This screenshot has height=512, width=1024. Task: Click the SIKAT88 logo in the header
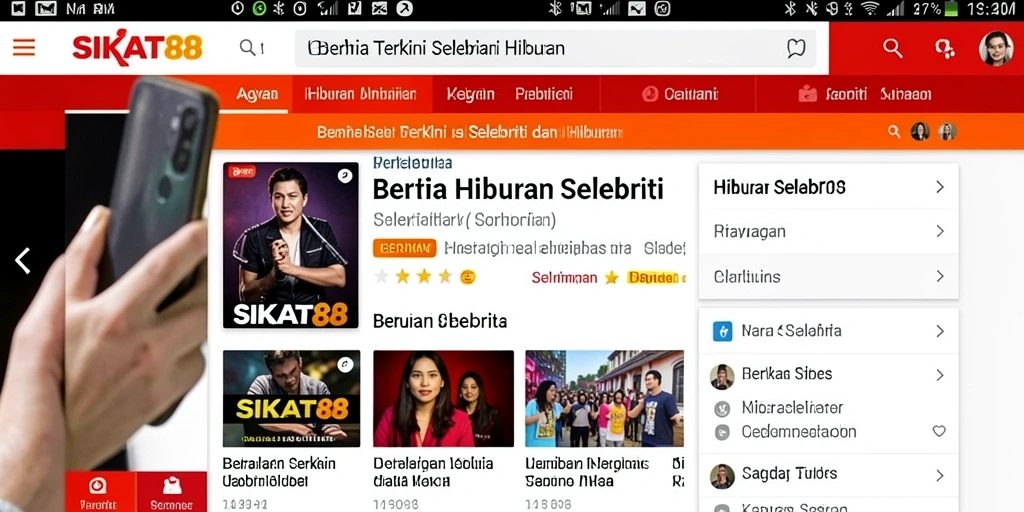(137, 49)
